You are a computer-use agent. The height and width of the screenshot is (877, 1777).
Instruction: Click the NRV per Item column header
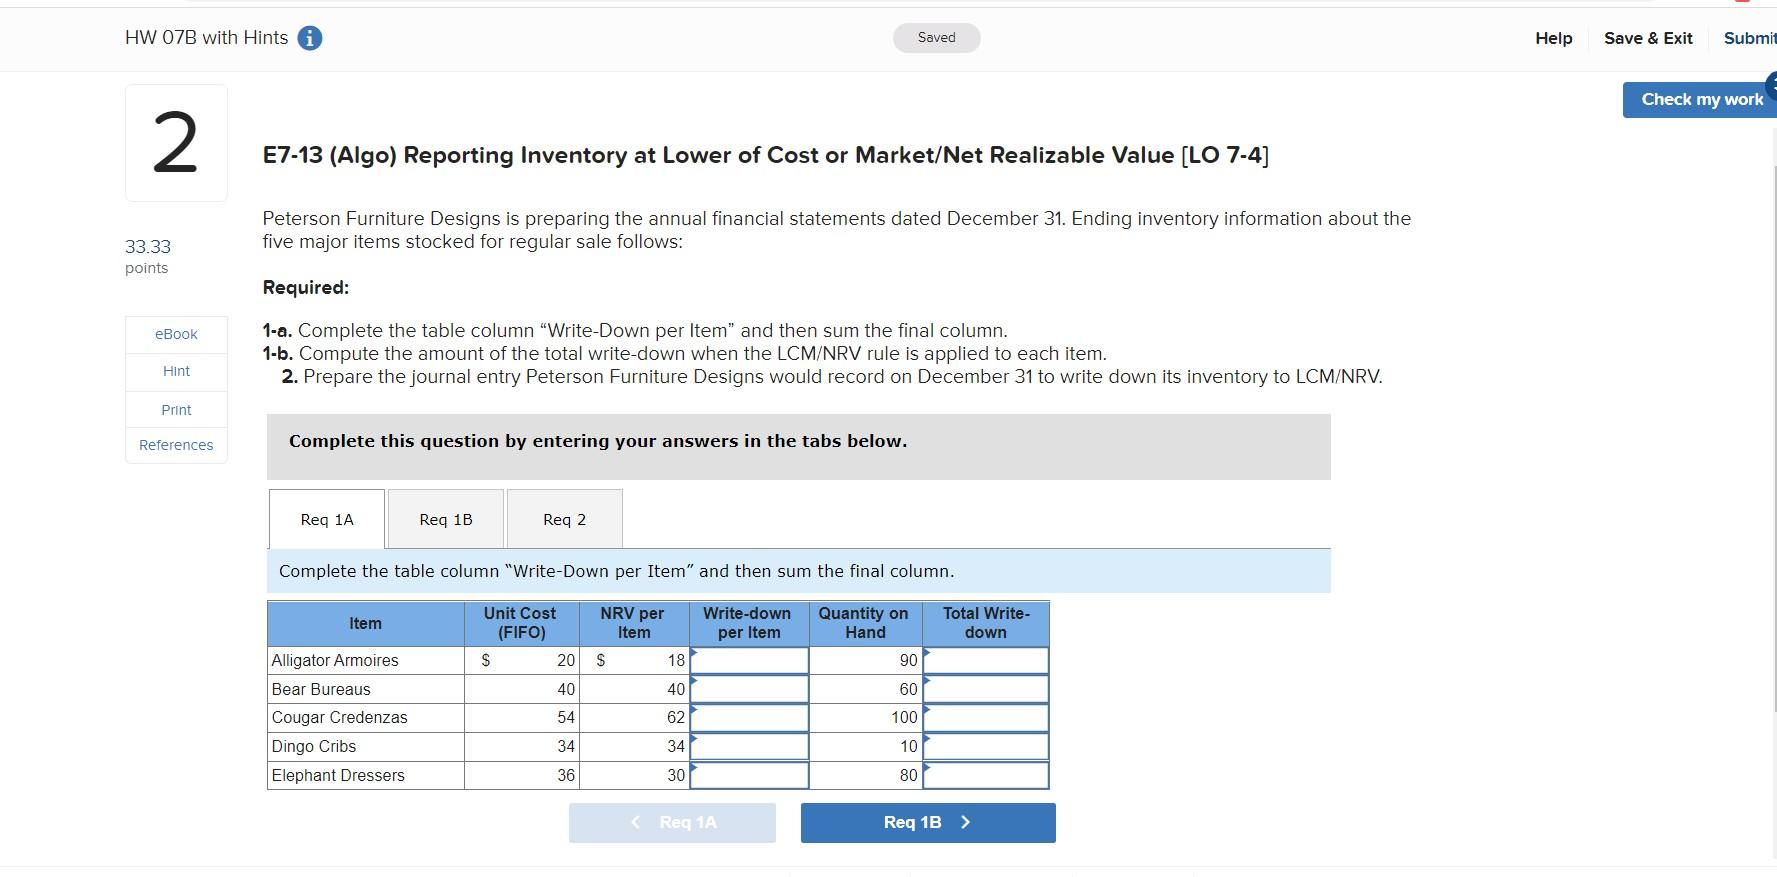click(634, 623)
